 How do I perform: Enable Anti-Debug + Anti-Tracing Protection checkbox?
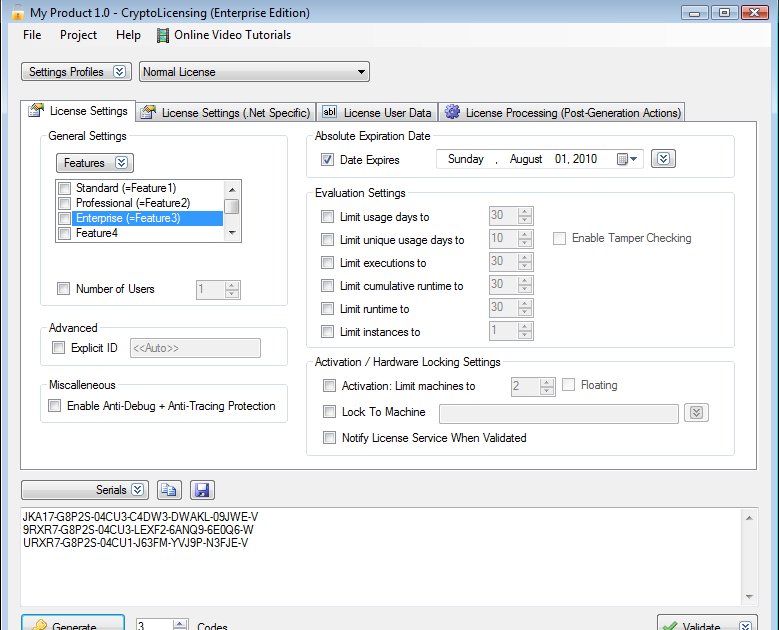tap(55, 406)
